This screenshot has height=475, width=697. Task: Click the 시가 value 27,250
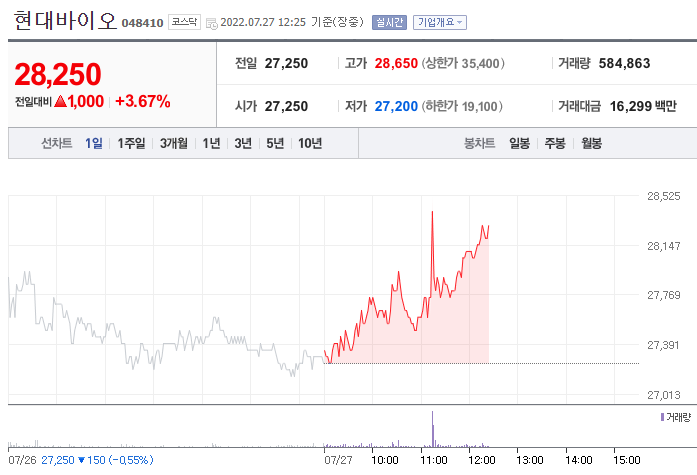pos(286,107)
